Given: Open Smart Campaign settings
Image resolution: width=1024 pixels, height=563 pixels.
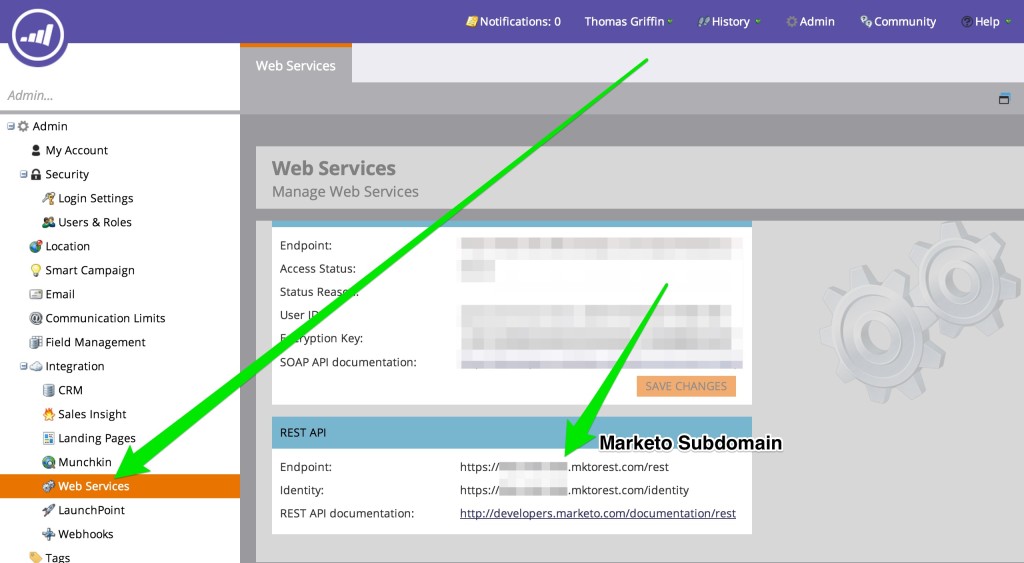Looking at the screenshot, I should [x=89, y=270].
